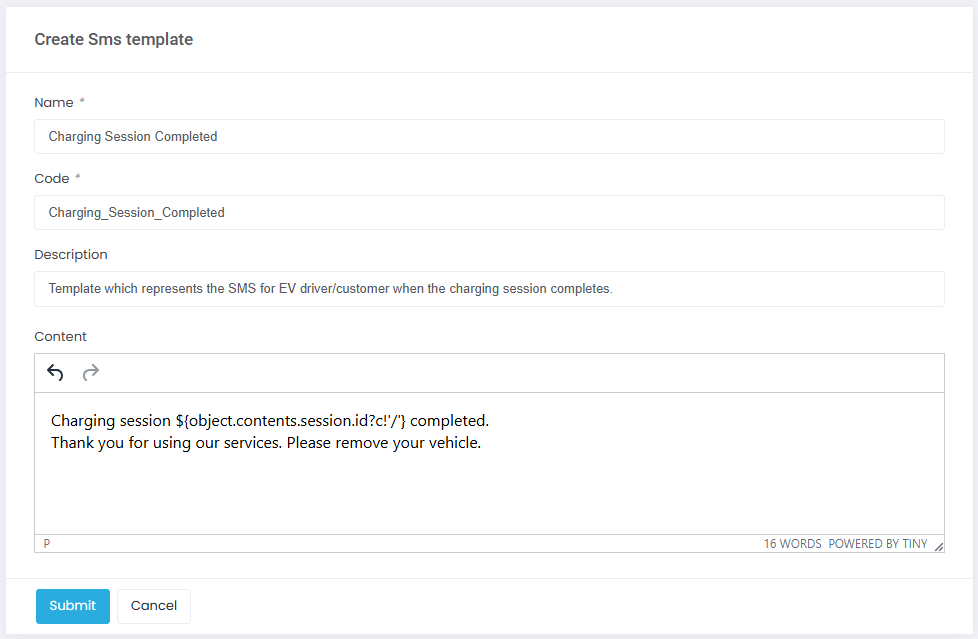The image size is (978, 639).
Task: Click the Name field label
Action: click(54, 103)
